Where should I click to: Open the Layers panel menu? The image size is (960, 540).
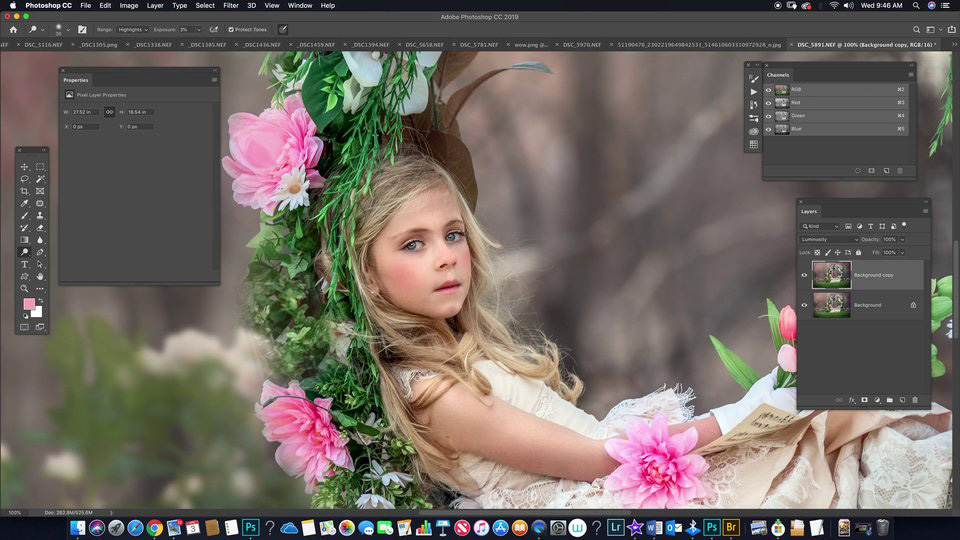(x=925, y=211)
